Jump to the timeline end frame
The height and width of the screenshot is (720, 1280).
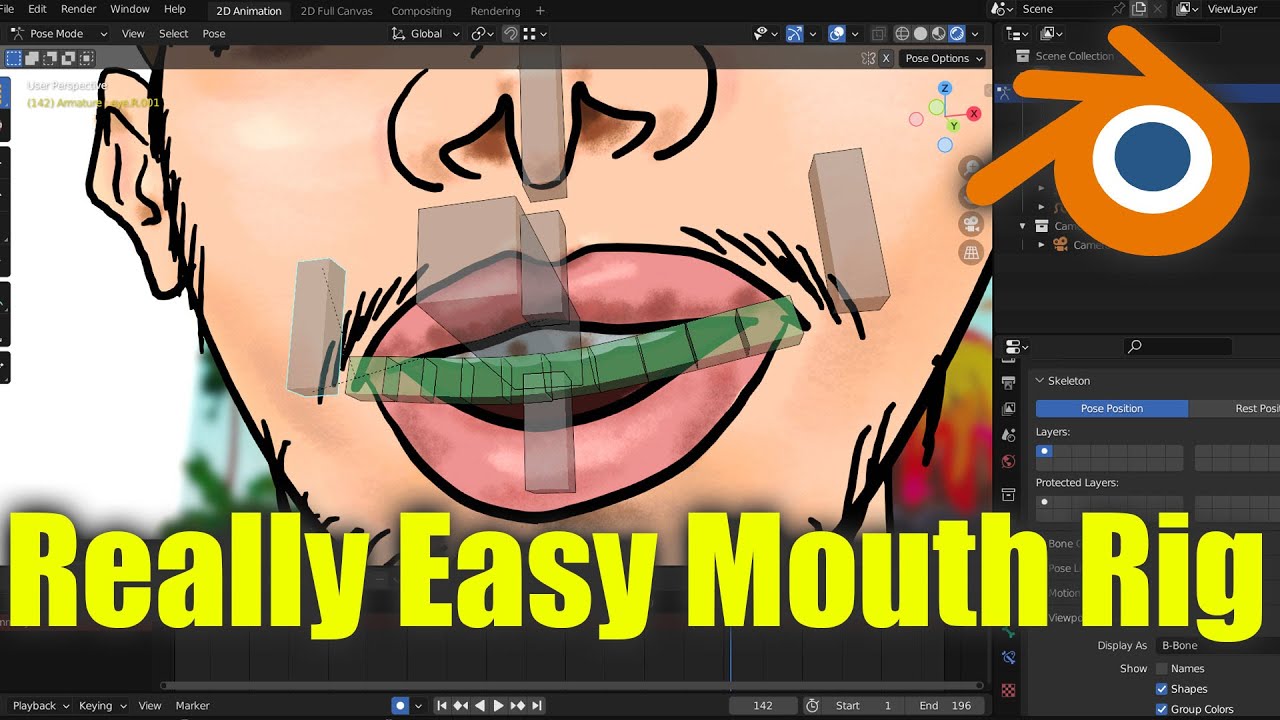click(x=537, y=705)
